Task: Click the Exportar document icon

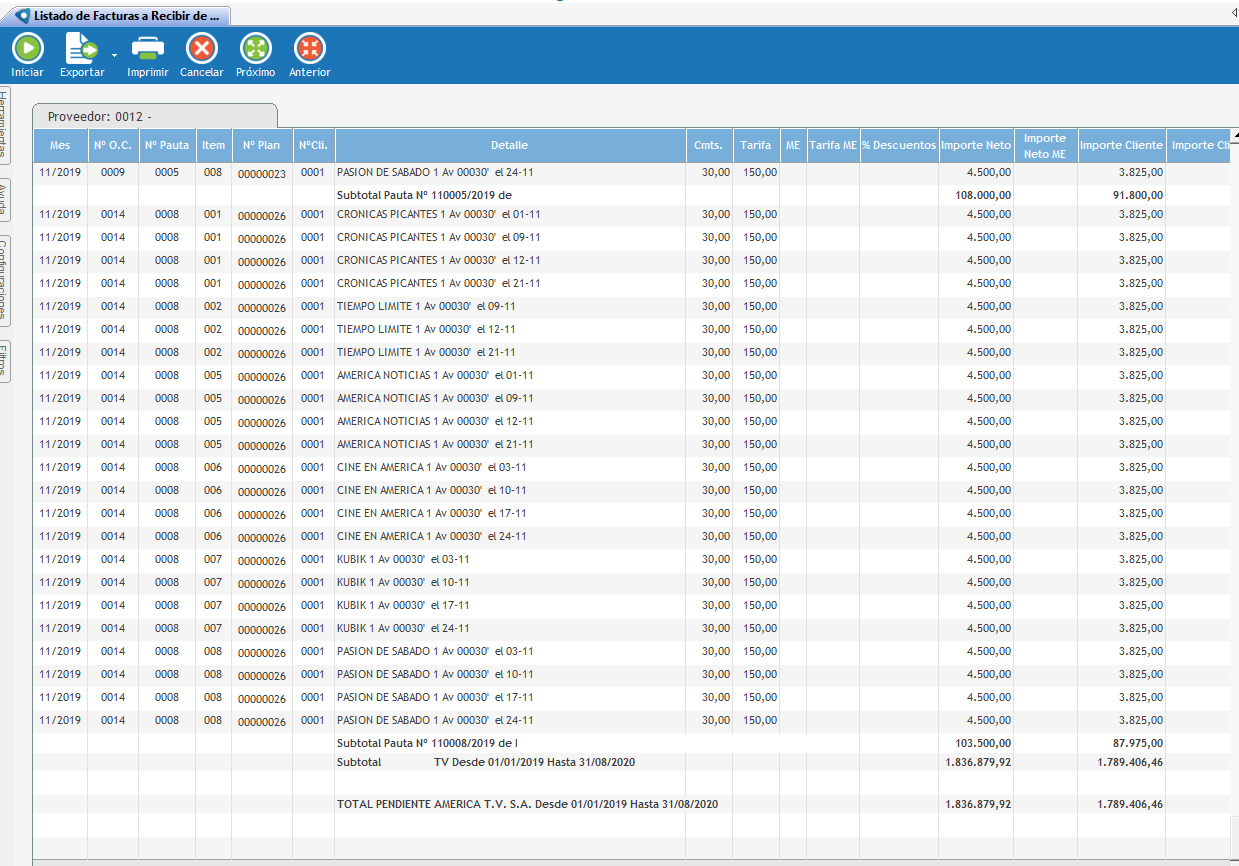Action: click(81, 48)
